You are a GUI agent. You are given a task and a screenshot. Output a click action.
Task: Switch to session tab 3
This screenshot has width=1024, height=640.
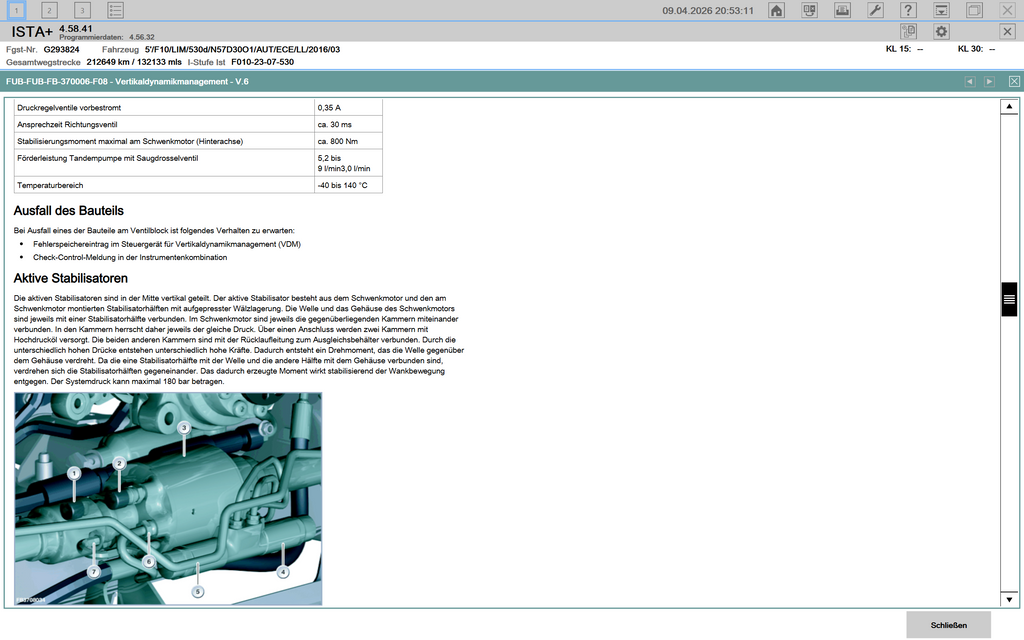83,10
